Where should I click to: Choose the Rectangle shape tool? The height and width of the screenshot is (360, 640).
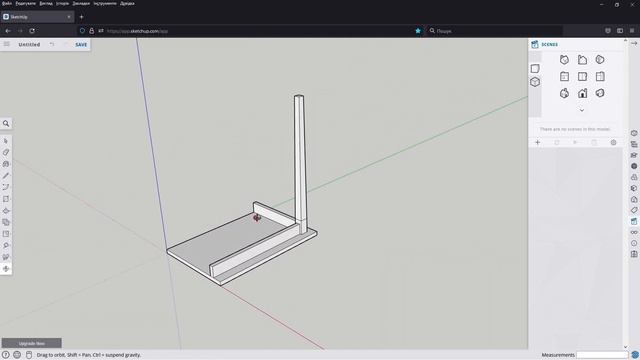pyautogui.click(x=6, y=199)
